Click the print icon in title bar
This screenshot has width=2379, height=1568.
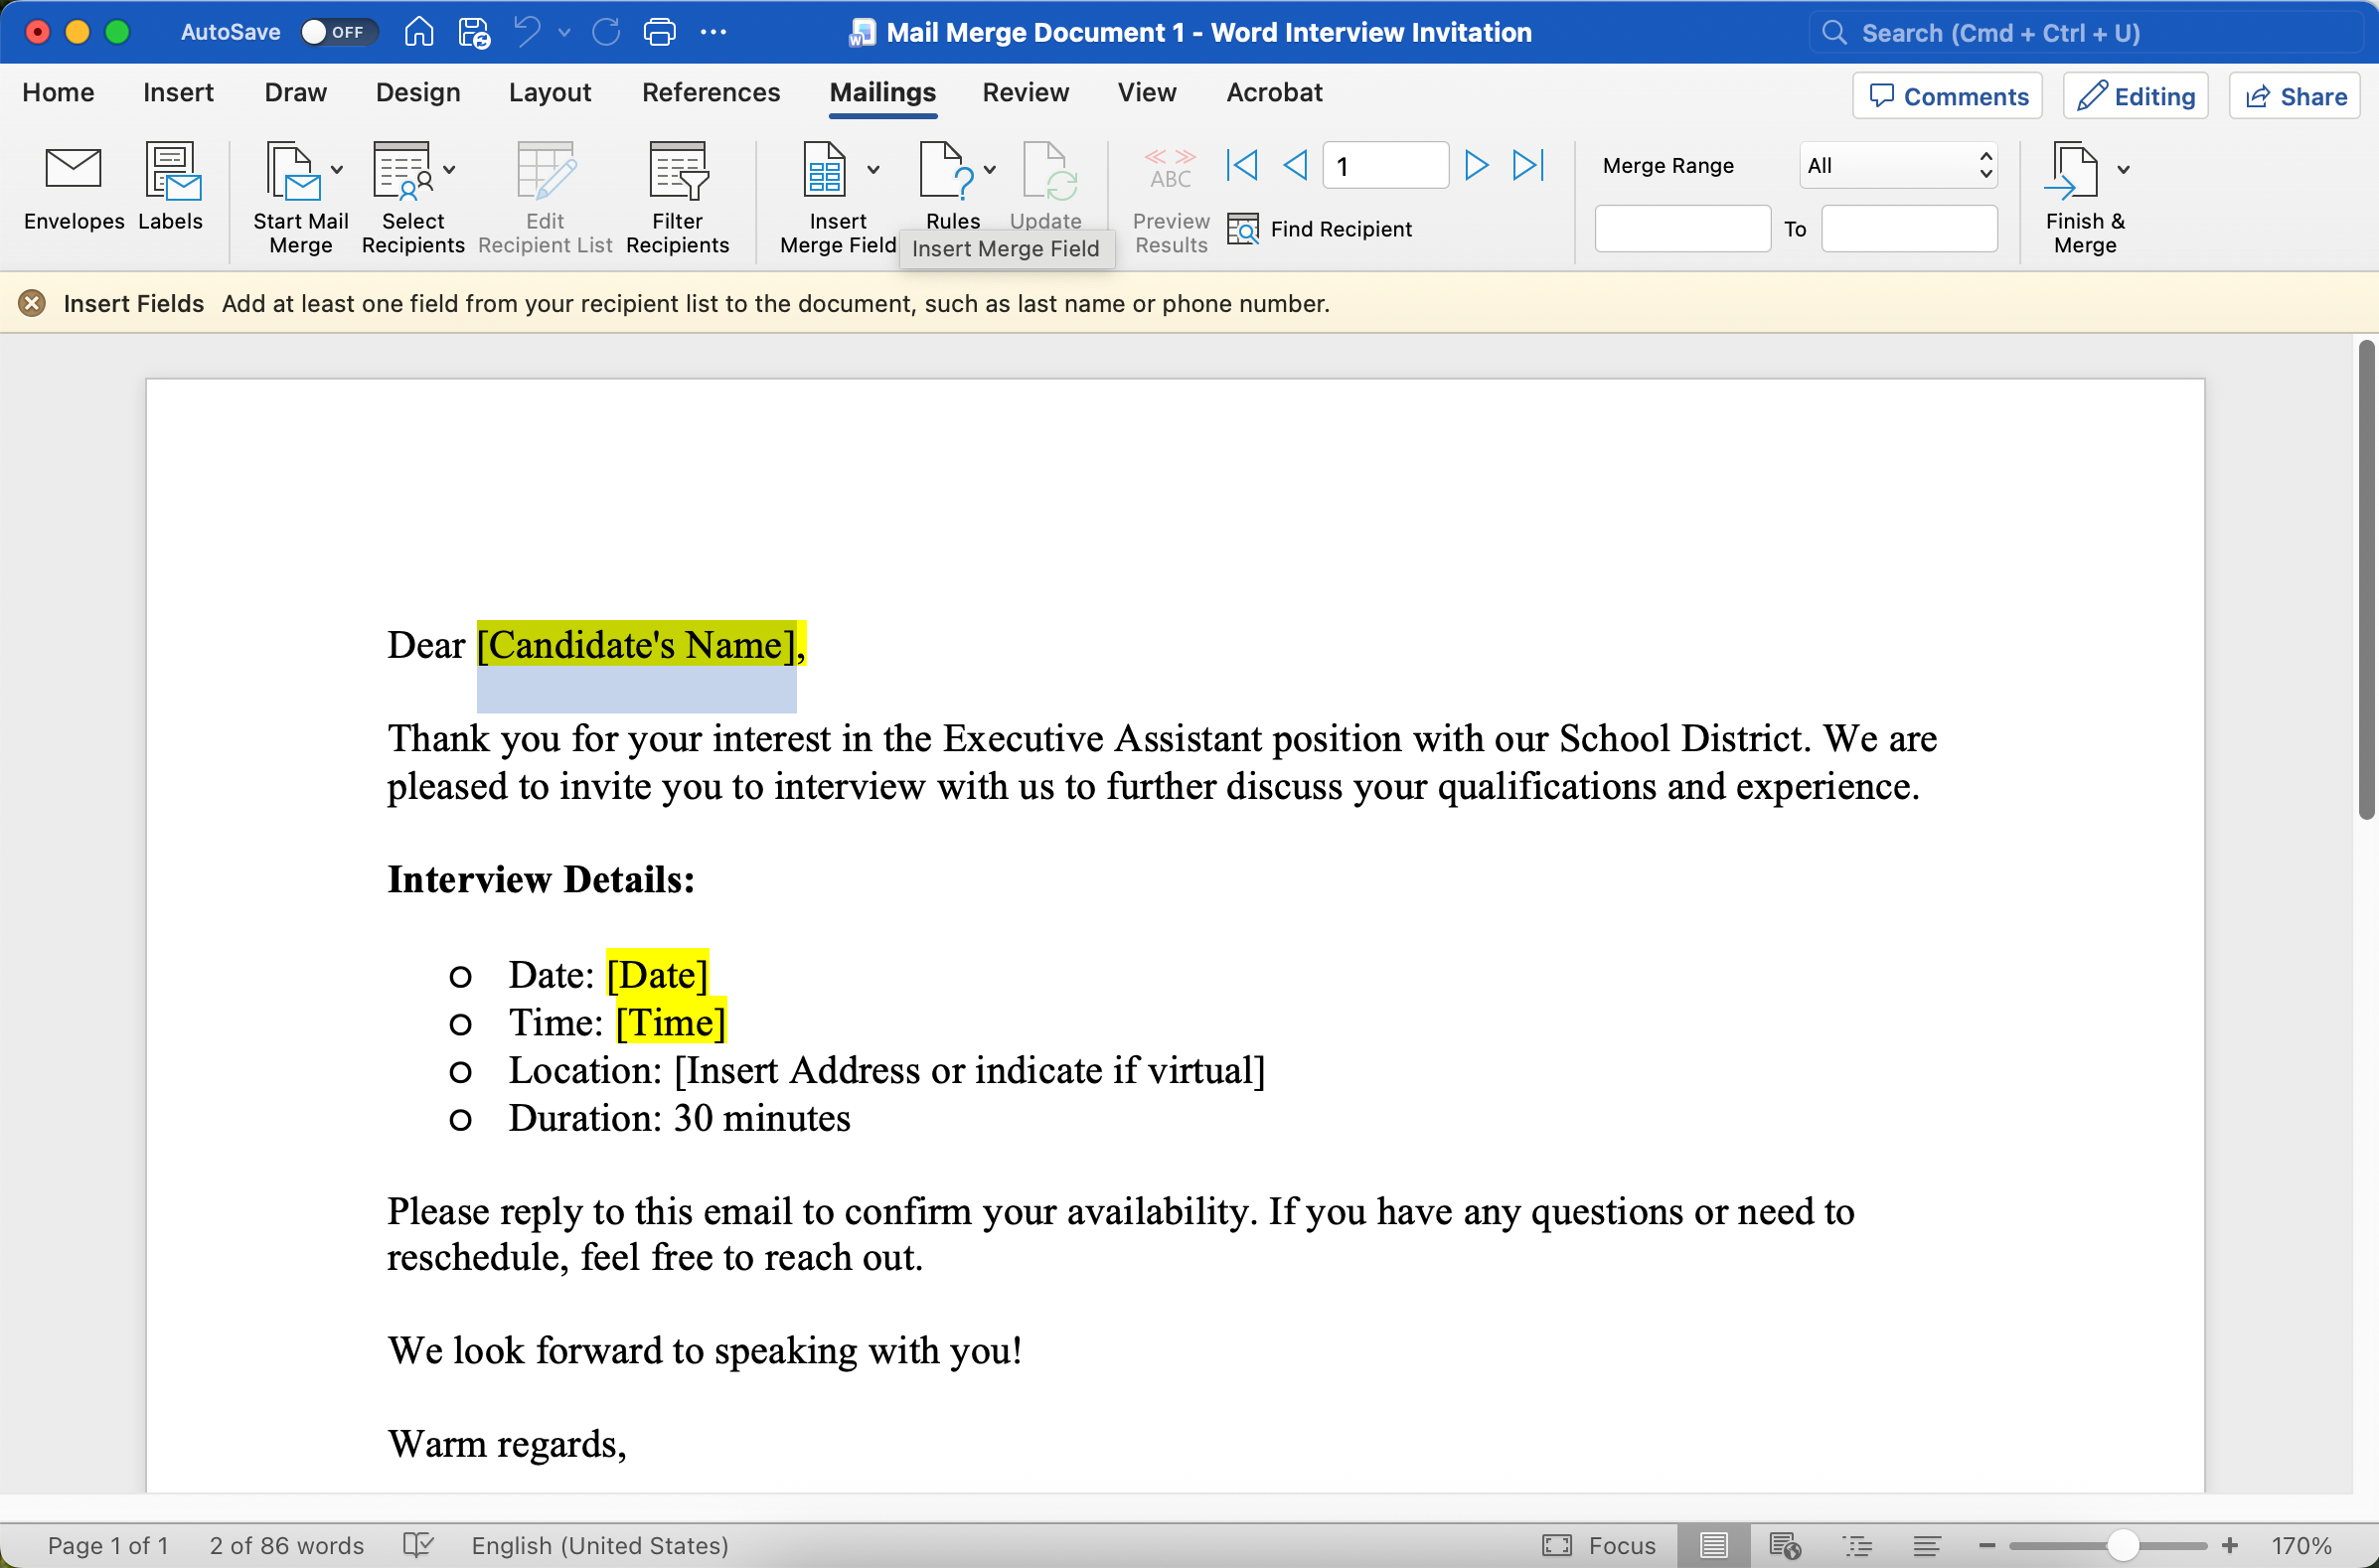659,32
